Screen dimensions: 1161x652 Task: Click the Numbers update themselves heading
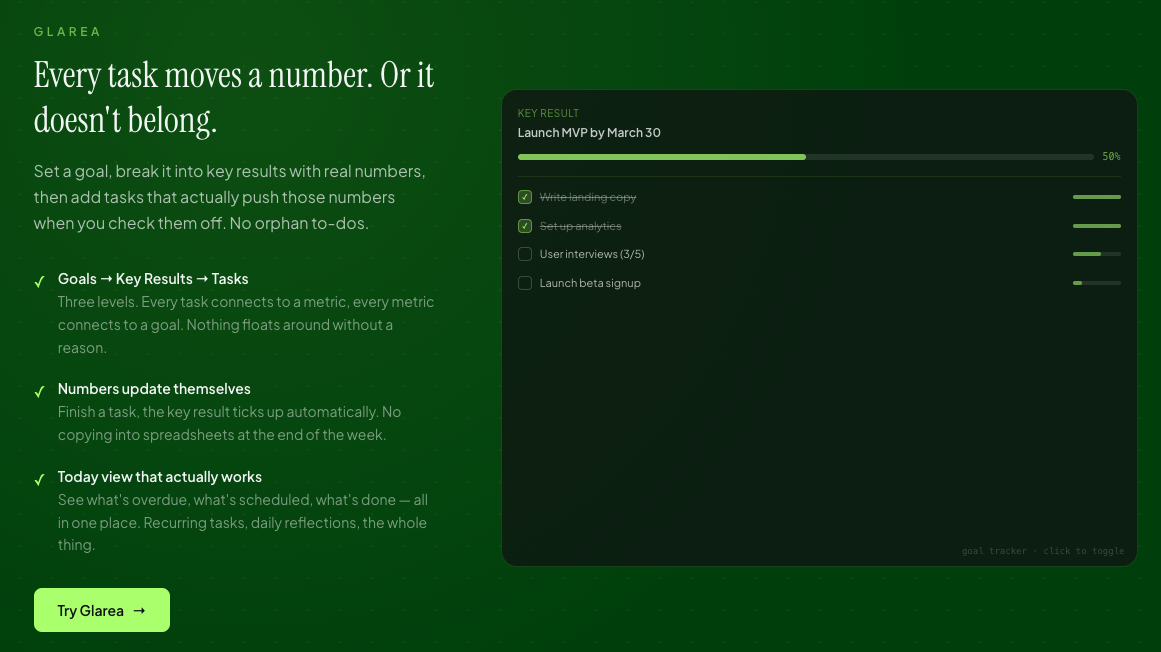tap(154, 389)
